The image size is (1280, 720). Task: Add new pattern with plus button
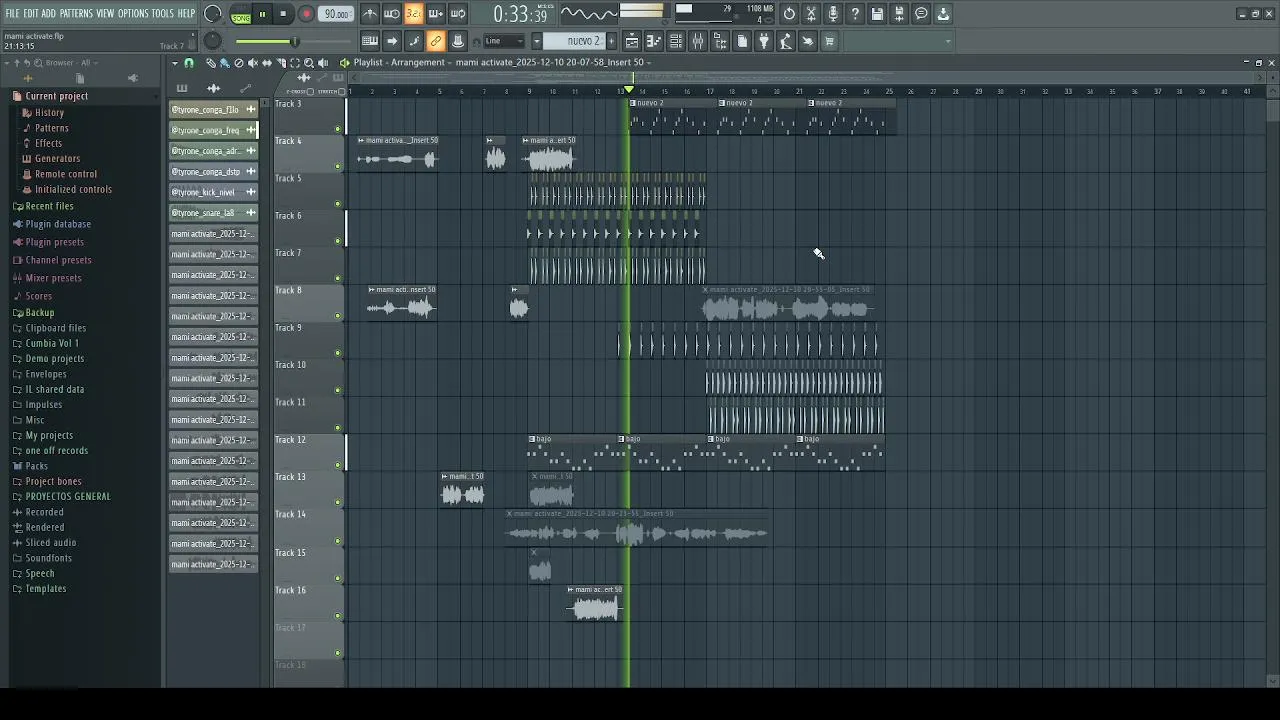[x=612, y=41]
